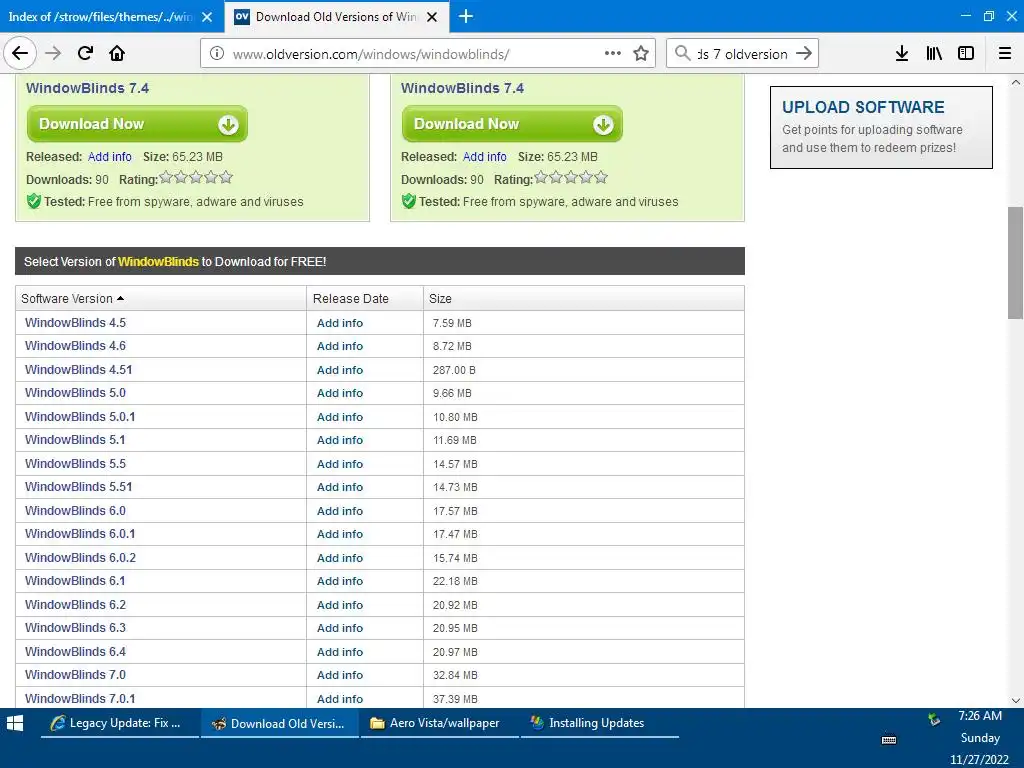Click the left Download Now button
Viewport: 1024px width, 768px height.
point(137,123)
